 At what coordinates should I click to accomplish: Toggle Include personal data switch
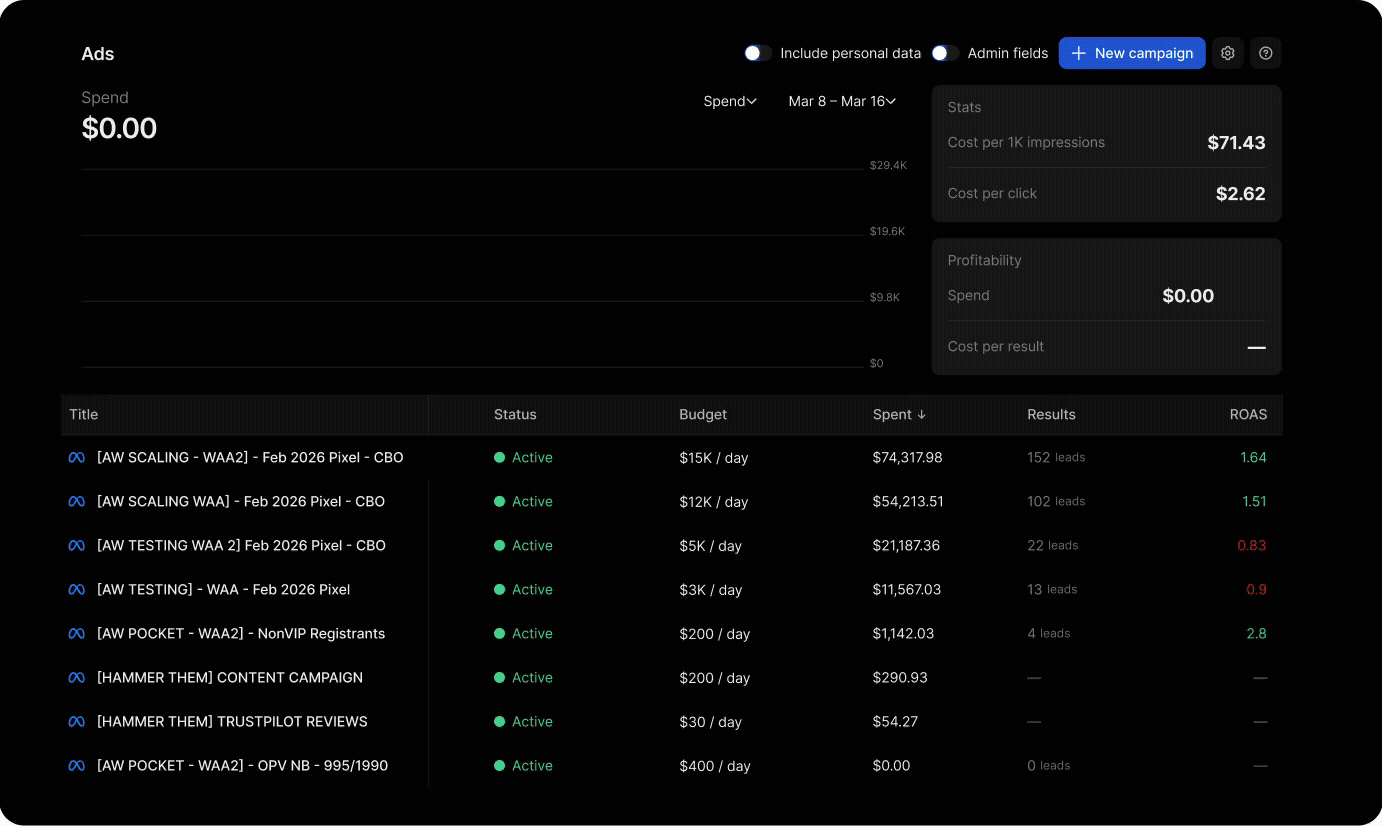757,53
